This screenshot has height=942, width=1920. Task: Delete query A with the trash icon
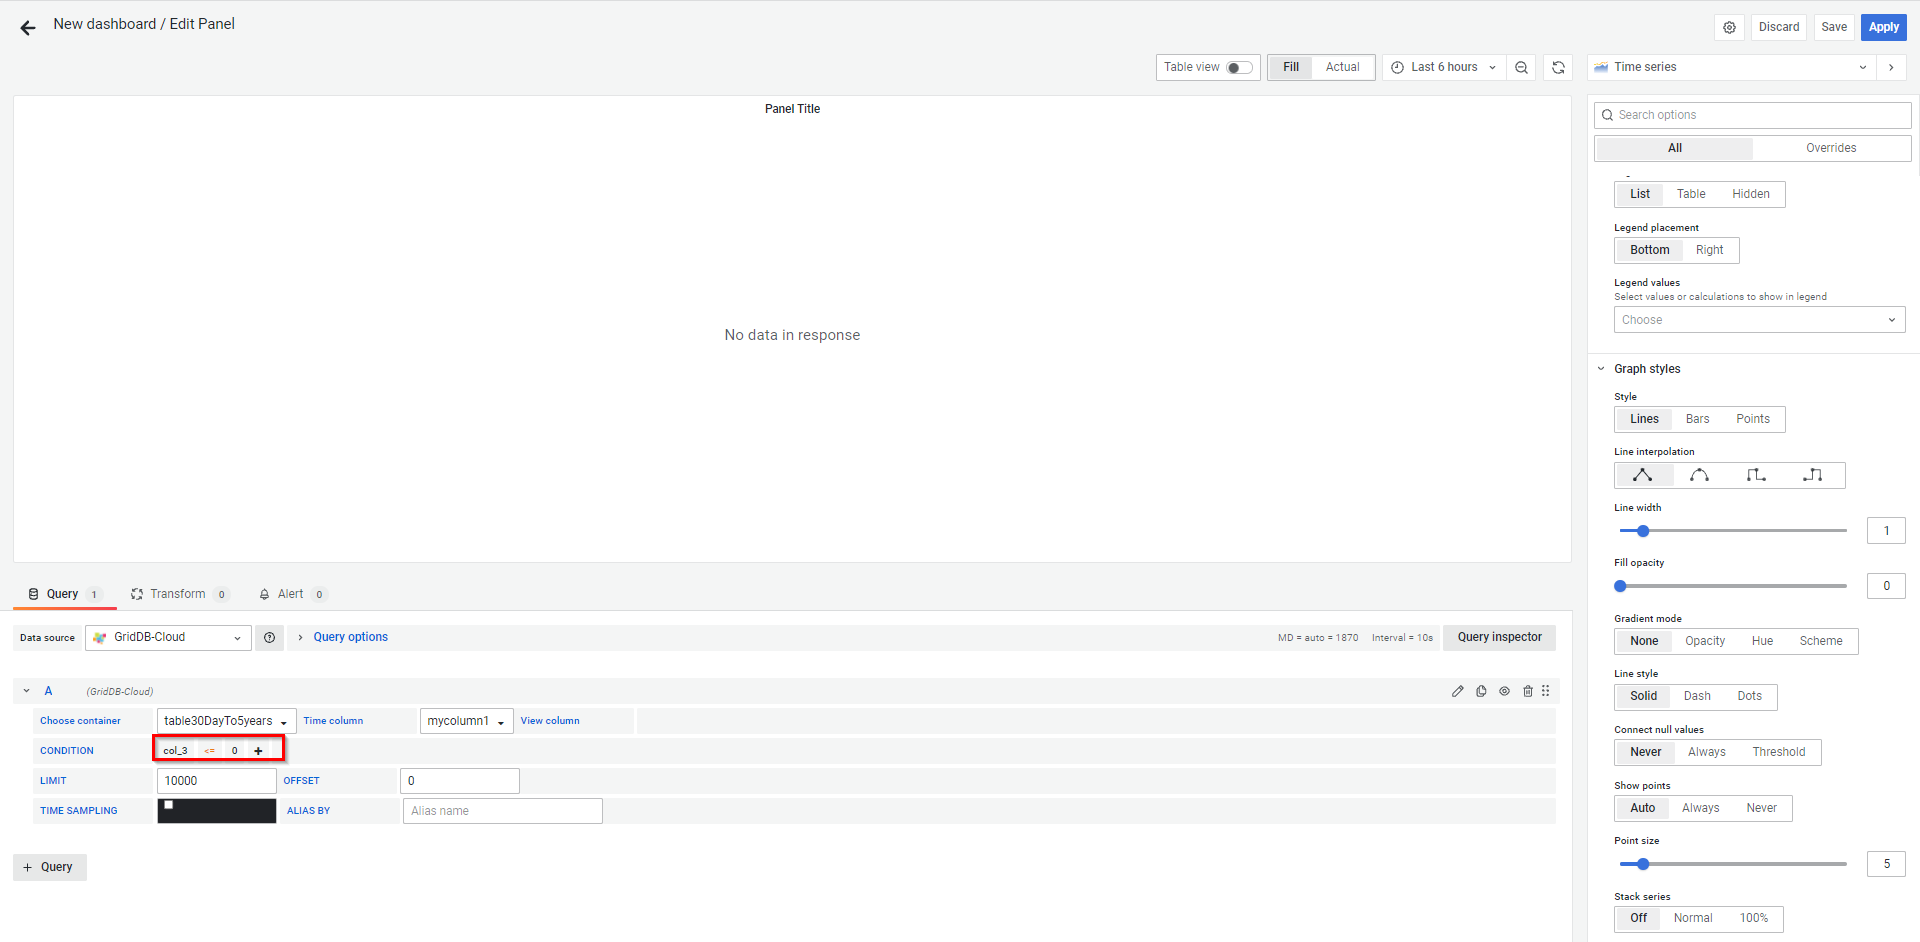[x=1527, y=691]
